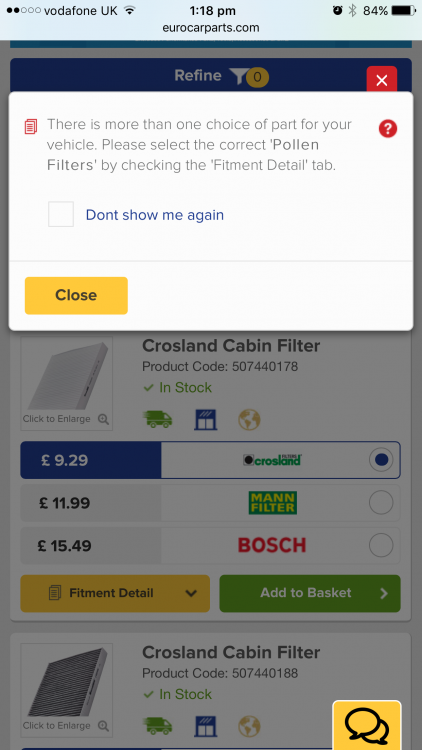This screenshot has height=750, width=422.
Task: Click the globe icon under first product
Action: (249, 419)
